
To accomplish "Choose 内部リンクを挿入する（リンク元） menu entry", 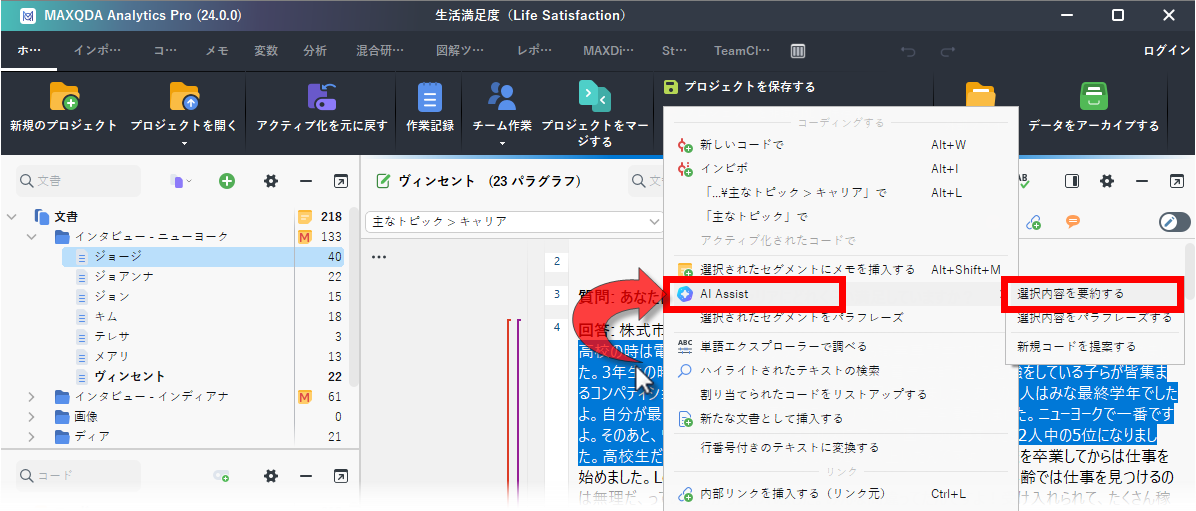I will pyautogui.click(x=841, y=494).
